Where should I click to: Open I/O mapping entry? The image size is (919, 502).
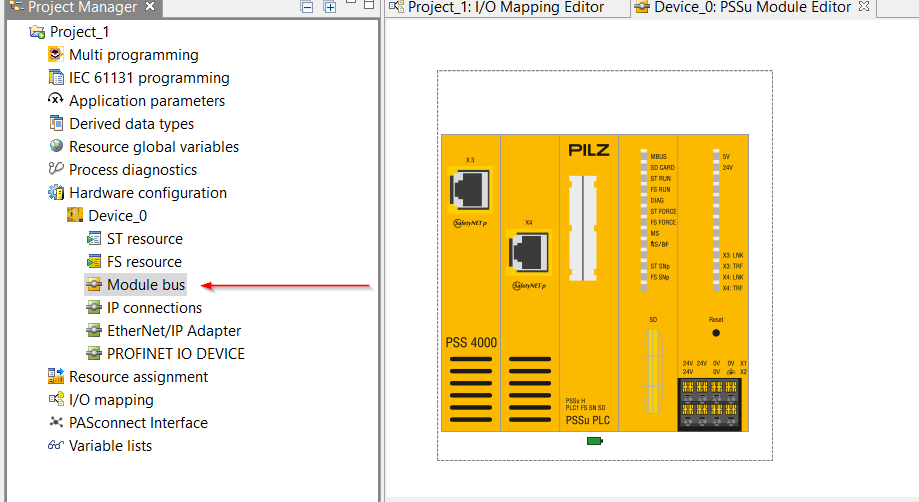[111, 400]
